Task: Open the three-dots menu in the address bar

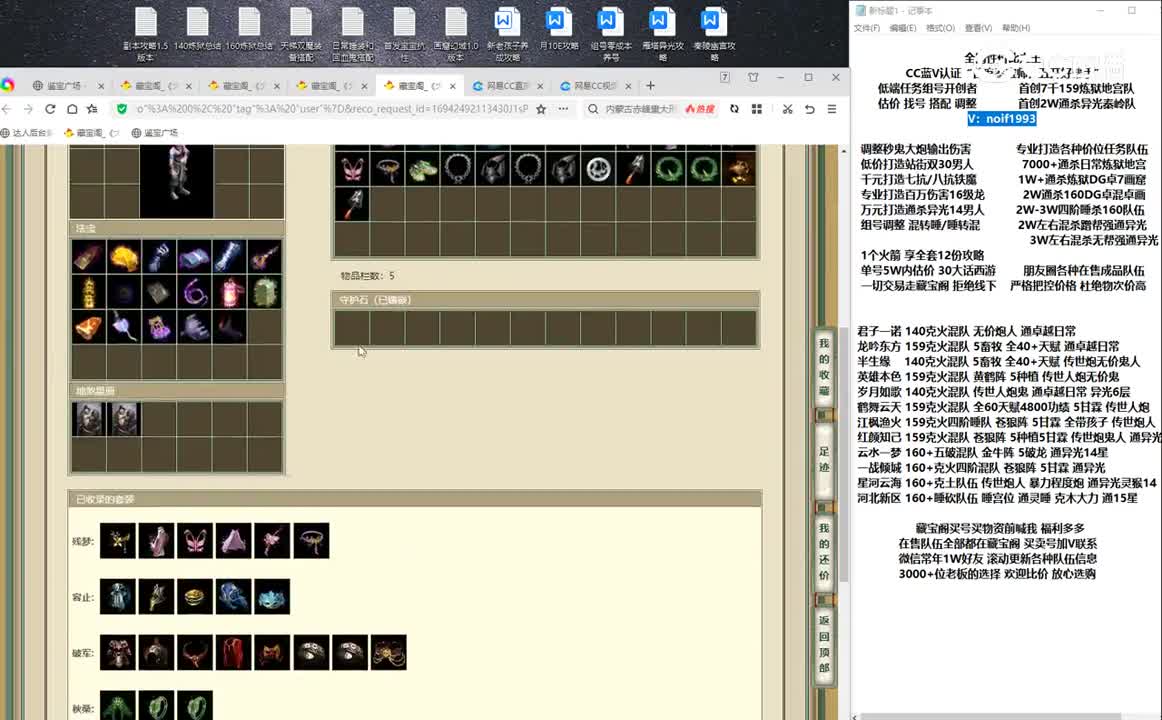Action: (x=563, y=109)
